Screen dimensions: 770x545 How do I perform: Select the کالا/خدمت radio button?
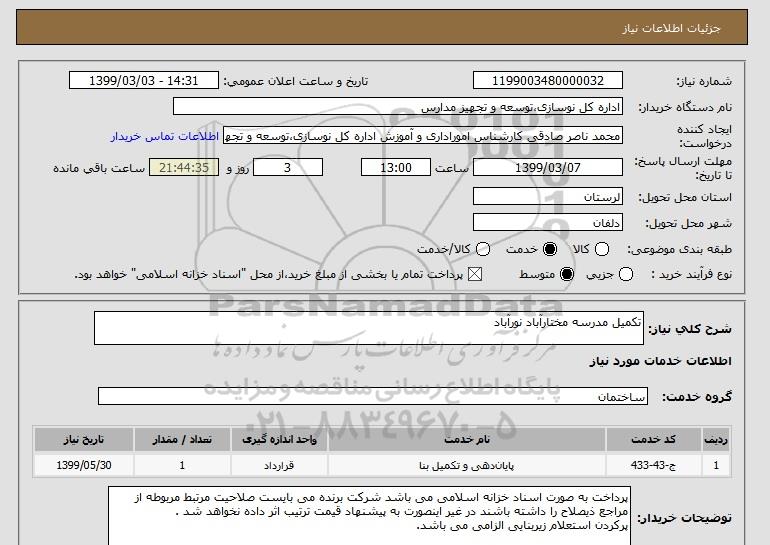483,249
